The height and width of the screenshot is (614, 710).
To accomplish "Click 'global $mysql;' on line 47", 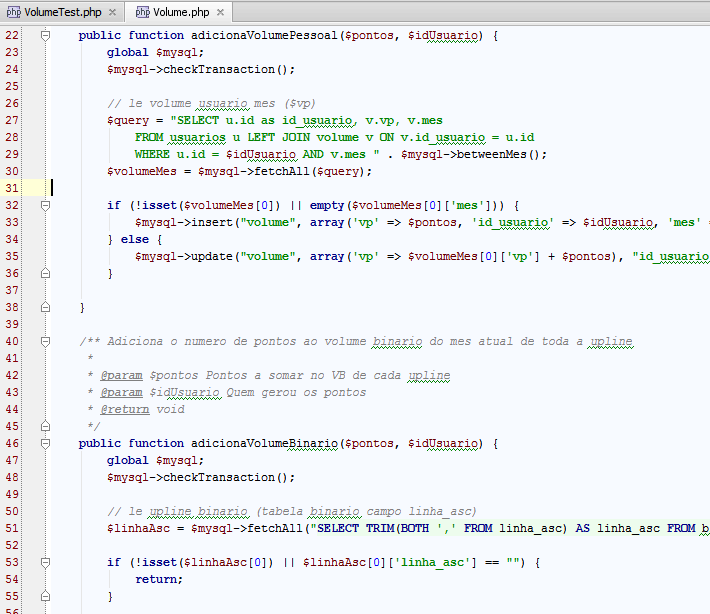I will pos(155,460).
